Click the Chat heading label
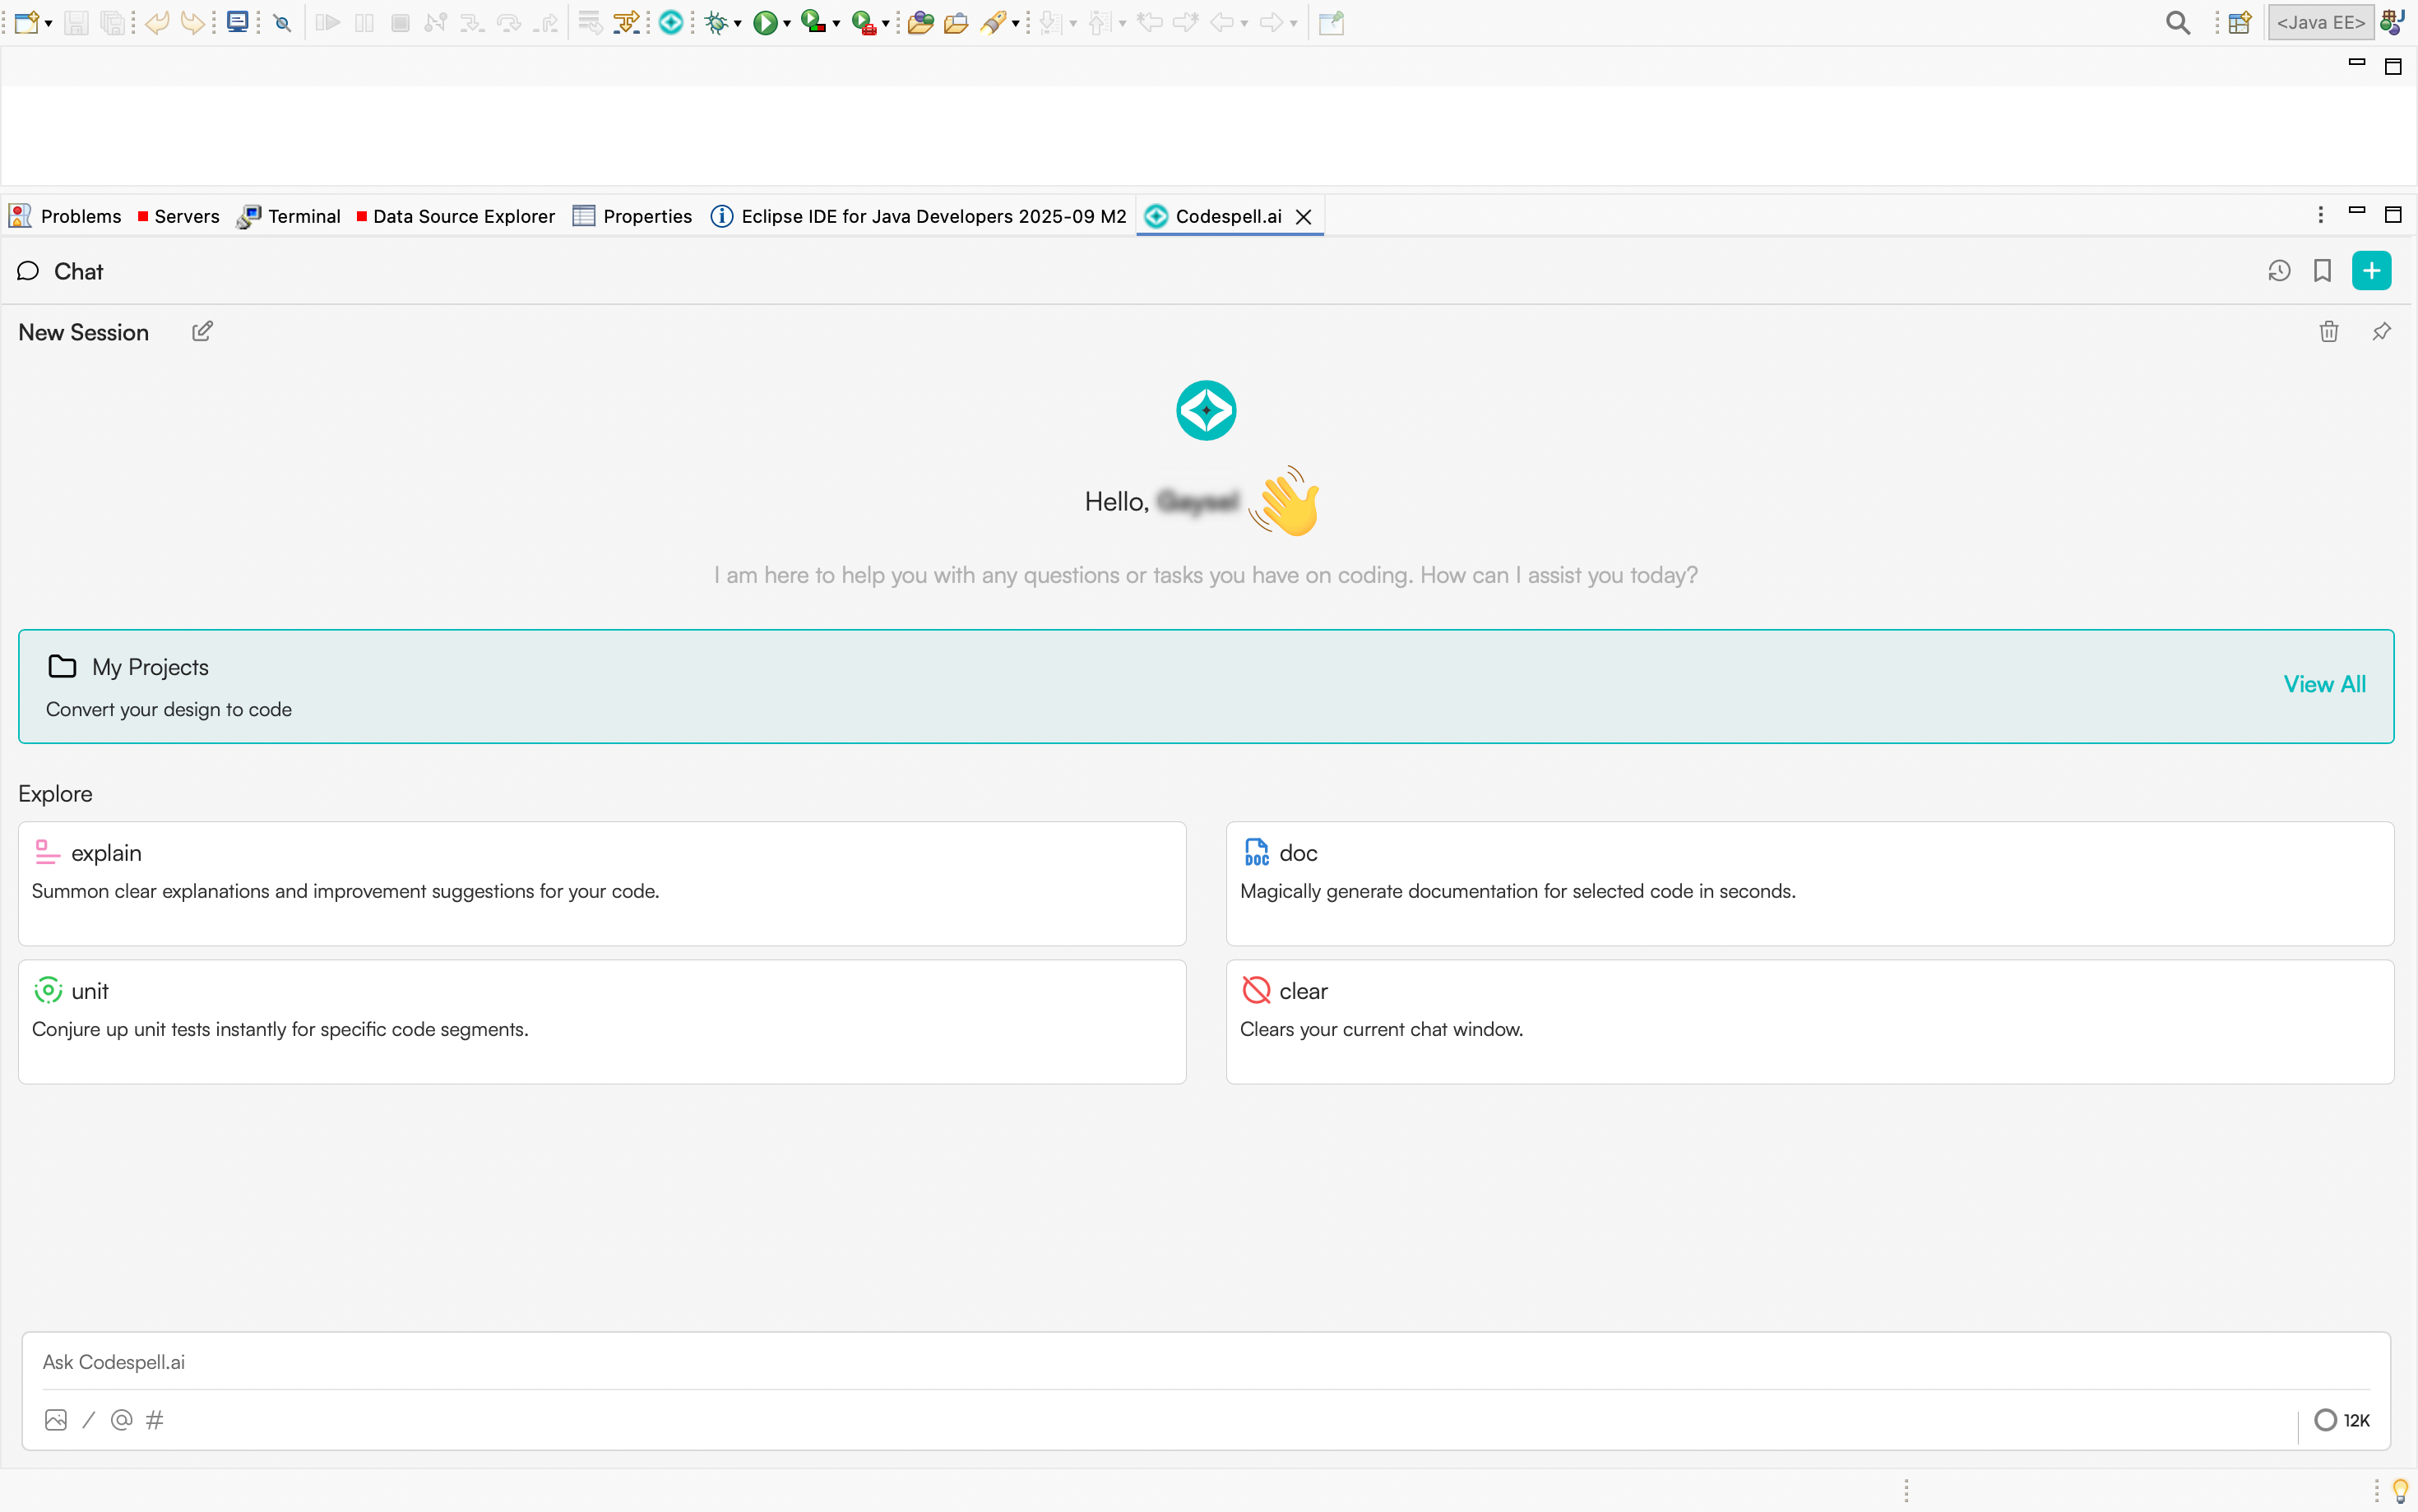Image resolution: width=2418 pixels, height=1512 pixels. tap(78, 271)
